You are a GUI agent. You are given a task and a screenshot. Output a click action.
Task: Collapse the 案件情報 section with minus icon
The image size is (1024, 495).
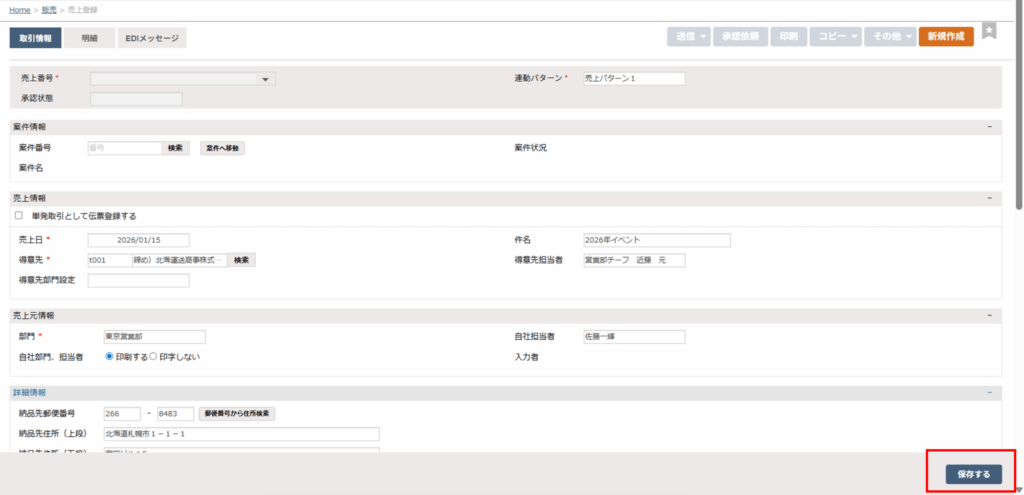point(989,127)
